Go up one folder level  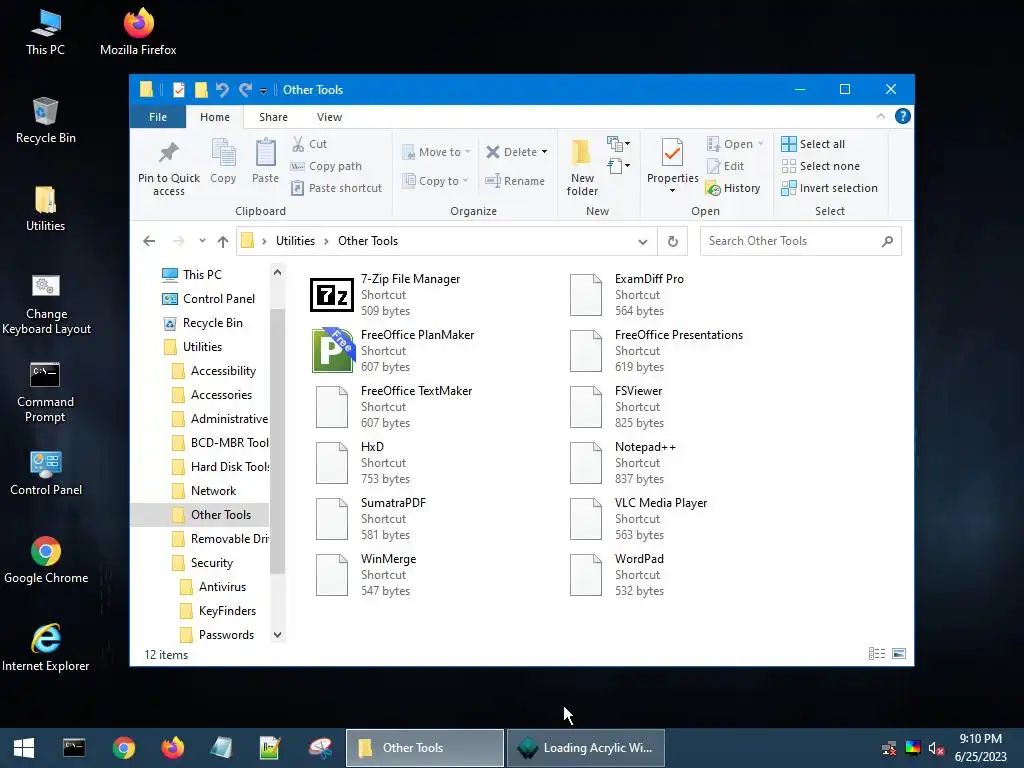click(223, 241)
